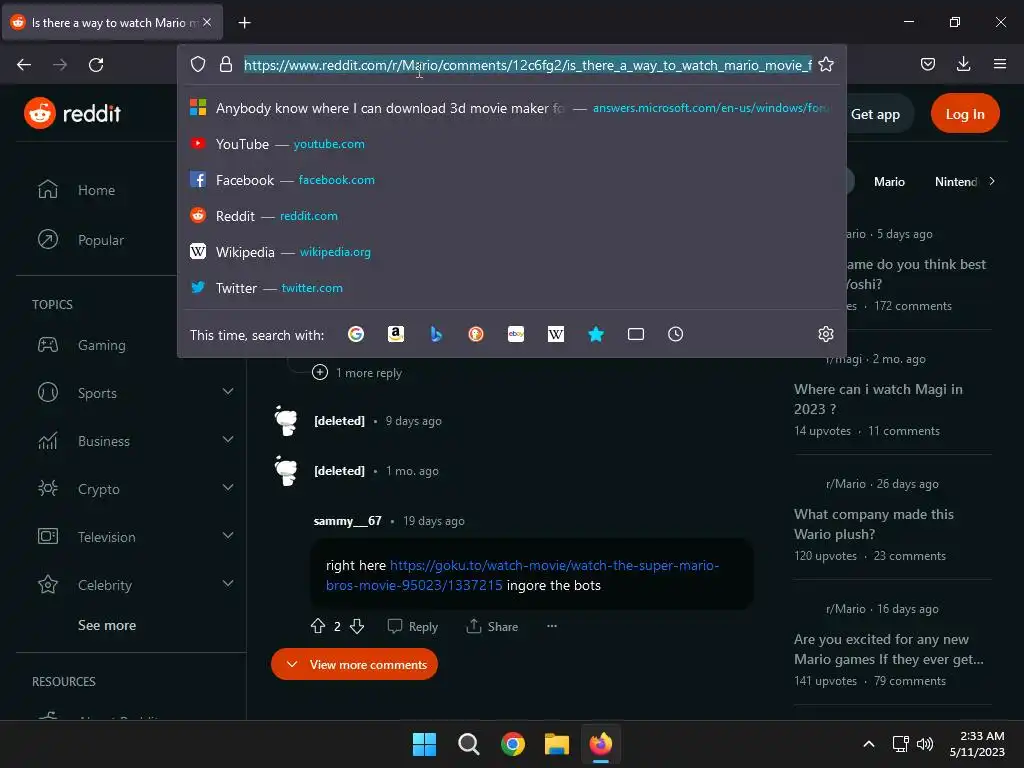Select the Twitter suggestion
The height and width of the screenshot is (768, 1024).
coord(511,287)
